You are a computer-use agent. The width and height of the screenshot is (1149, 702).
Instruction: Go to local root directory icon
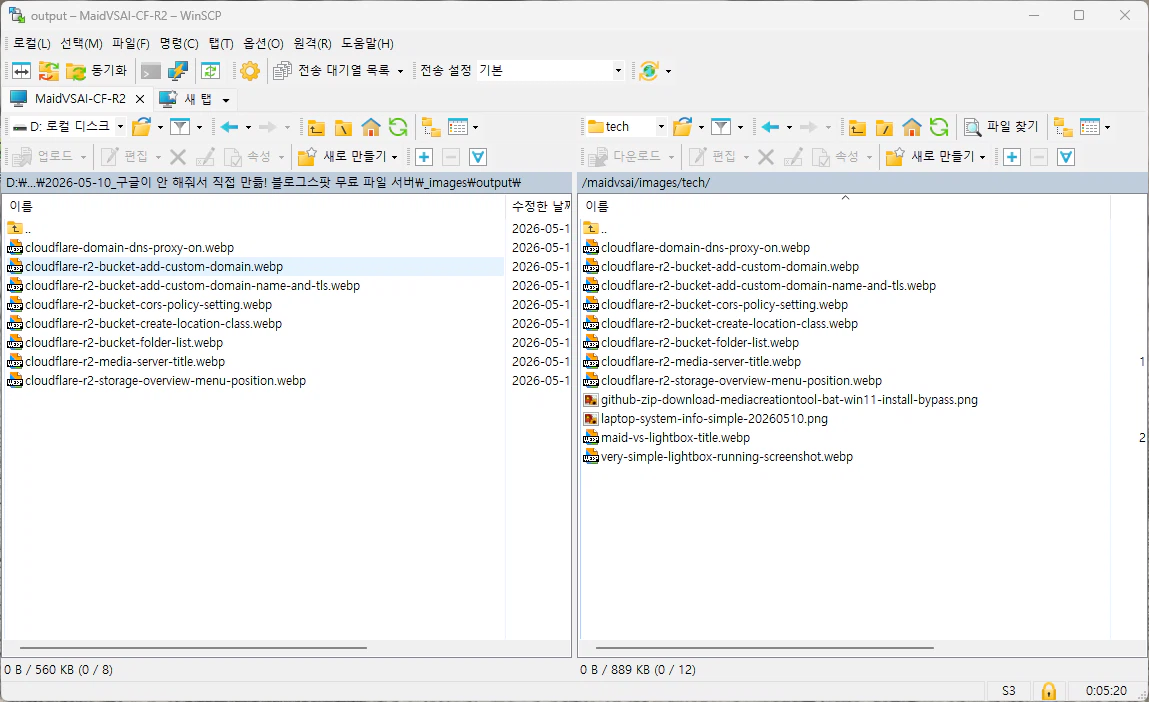pyautogui.click(x=343, y=128)
